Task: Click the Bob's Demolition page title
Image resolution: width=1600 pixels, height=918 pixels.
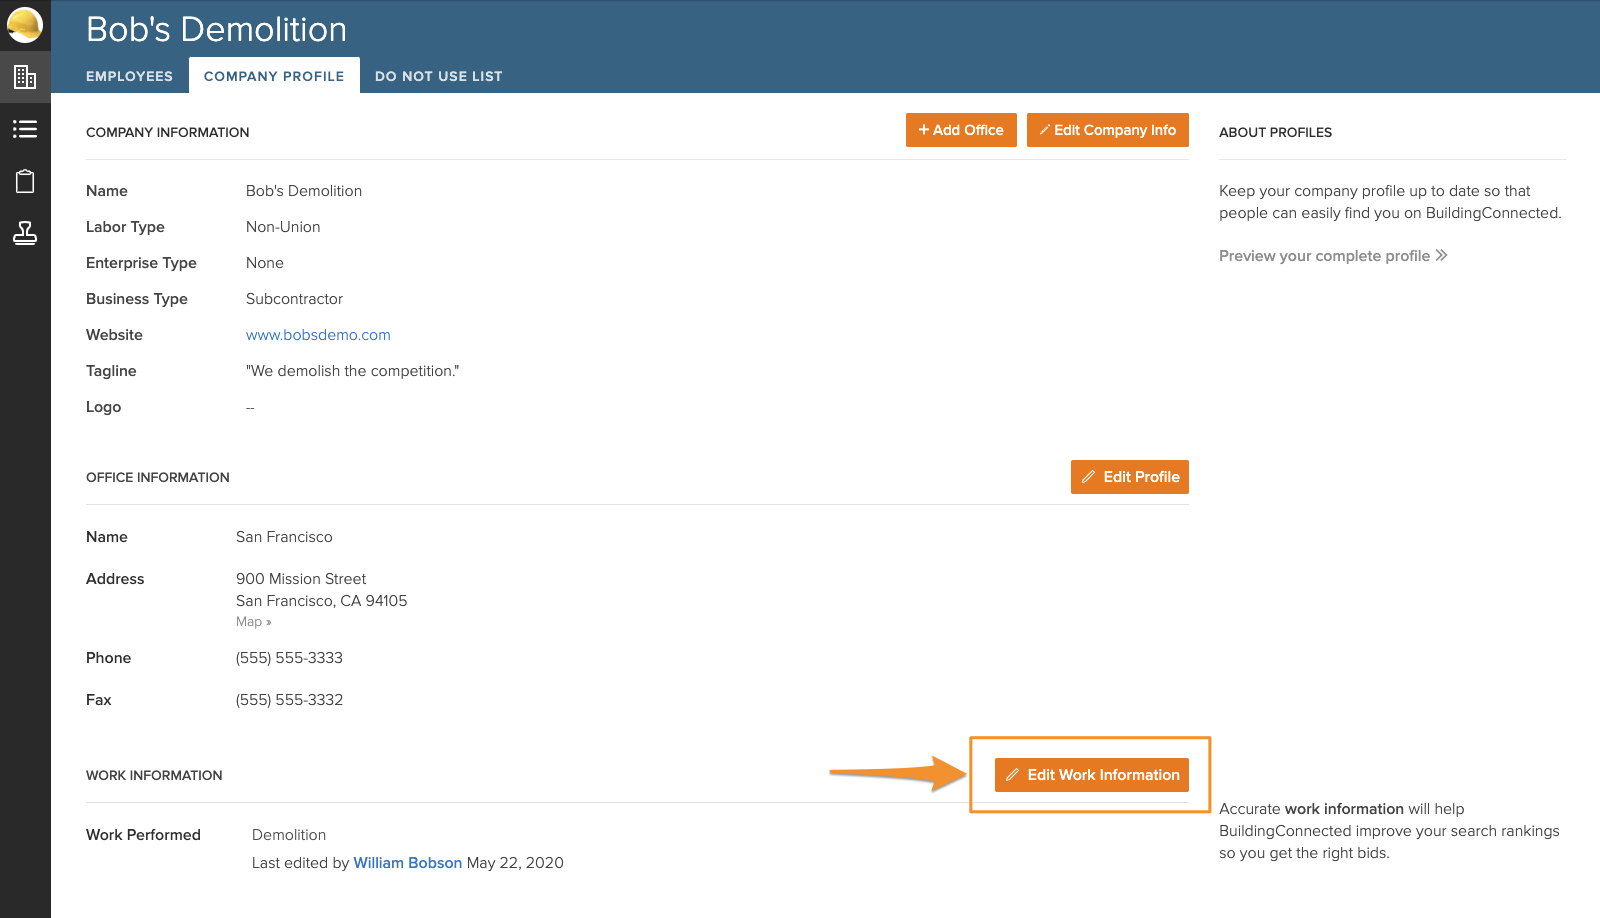Action: 216,30
